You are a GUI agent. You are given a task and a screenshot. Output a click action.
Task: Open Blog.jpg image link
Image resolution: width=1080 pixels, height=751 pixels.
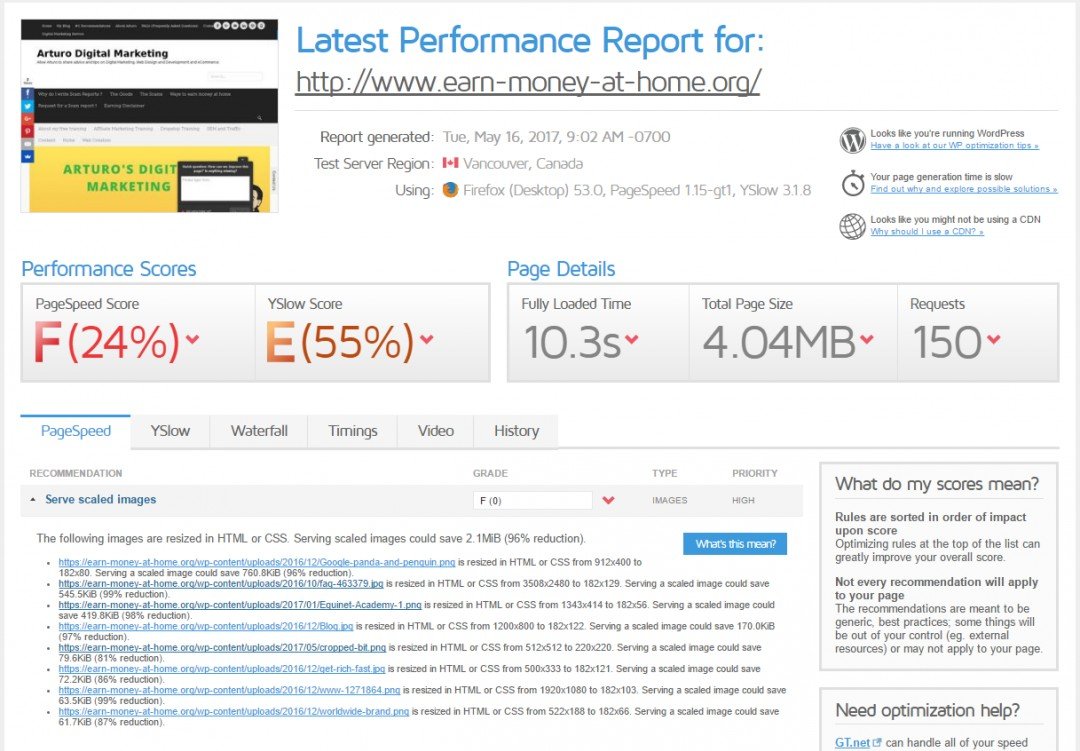pos(206,626)
